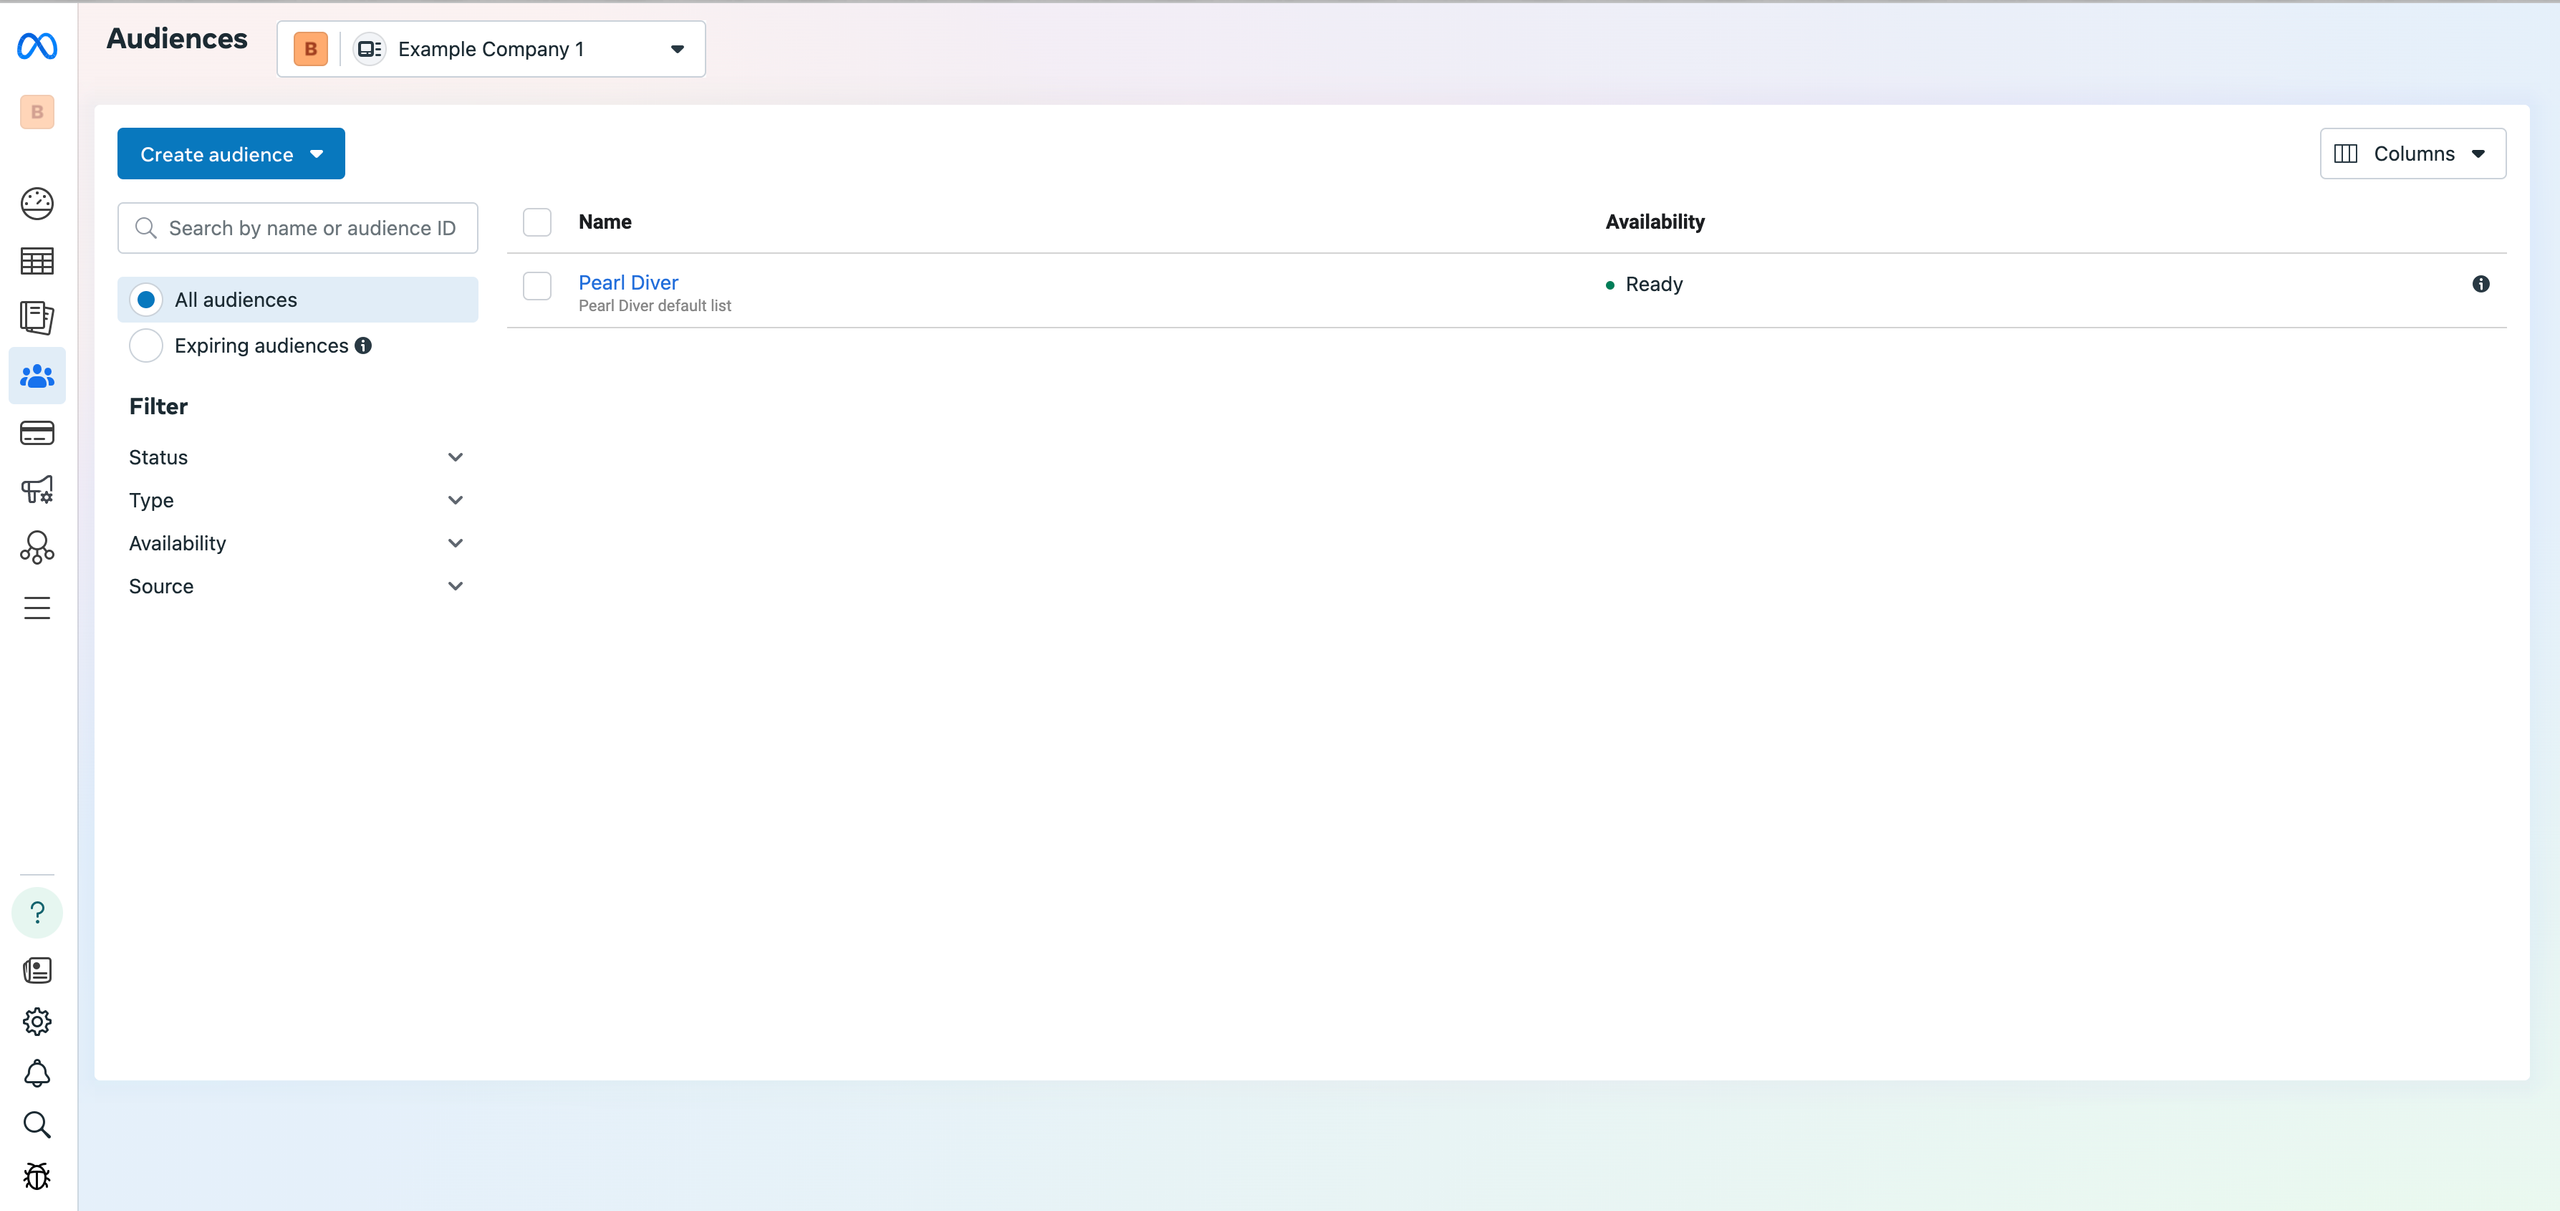The width and height of the screenshot is (2560, 1211).
Task: Toggle the select-all checkbox in header
Action: (537, 222)
